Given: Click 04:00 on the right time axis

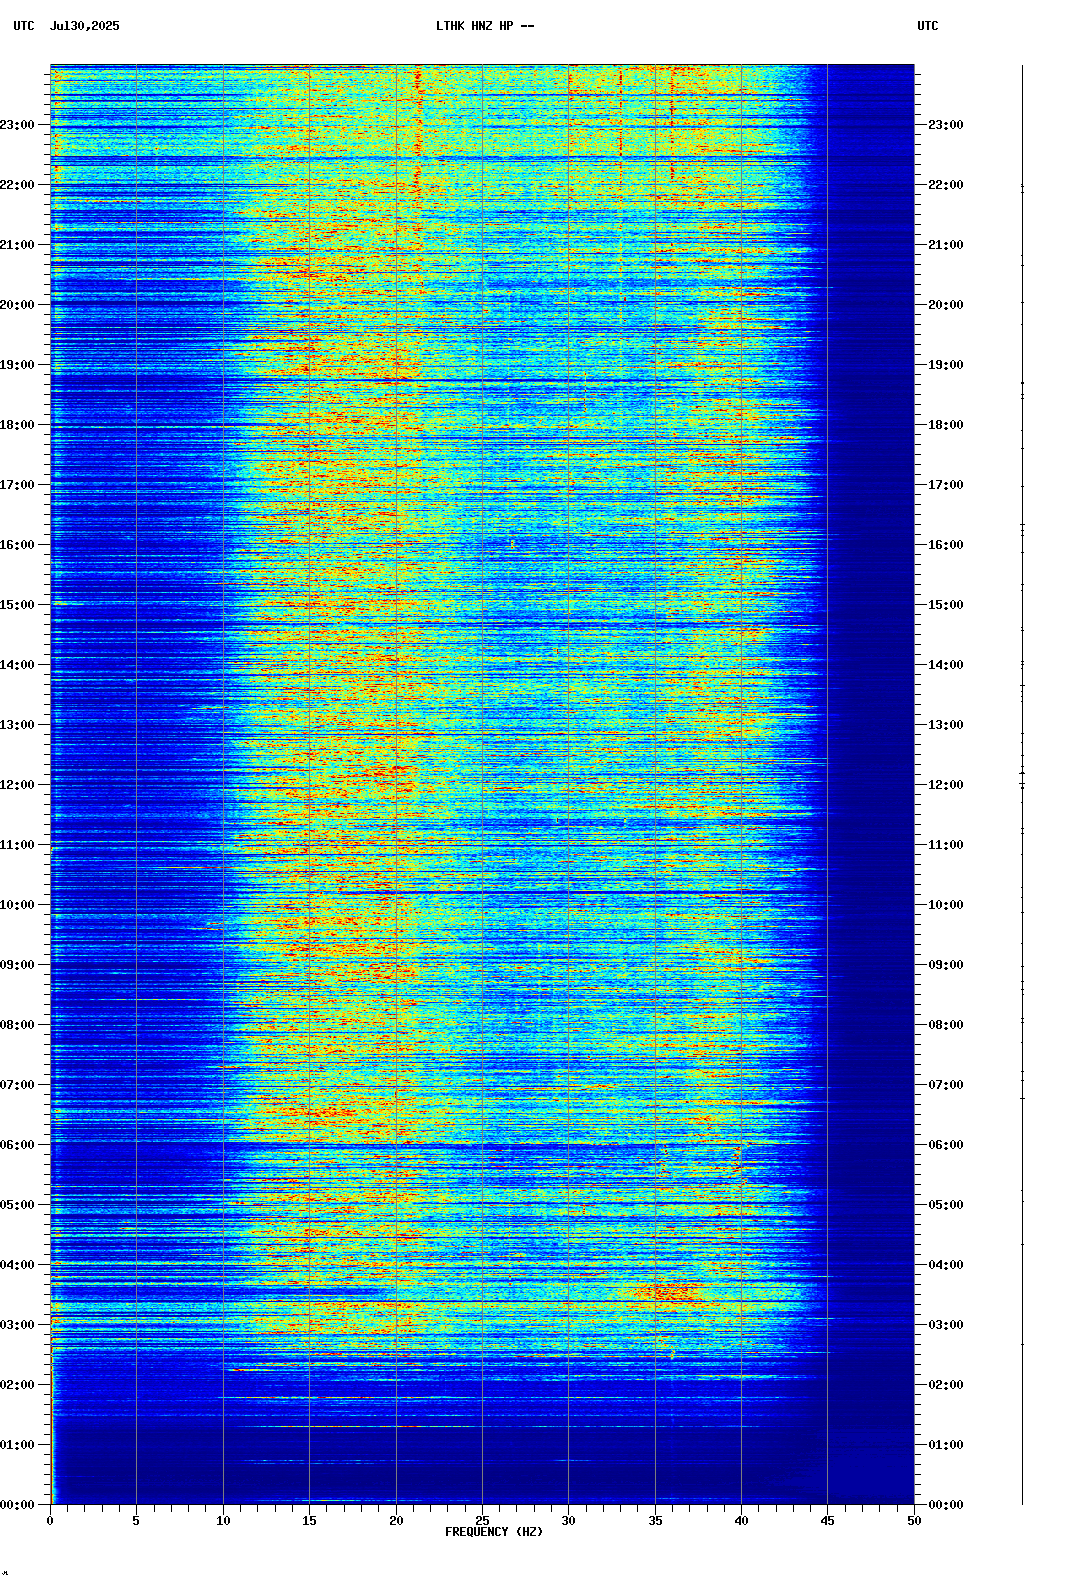Looking at the screenshot, I should pos(946,1265).
